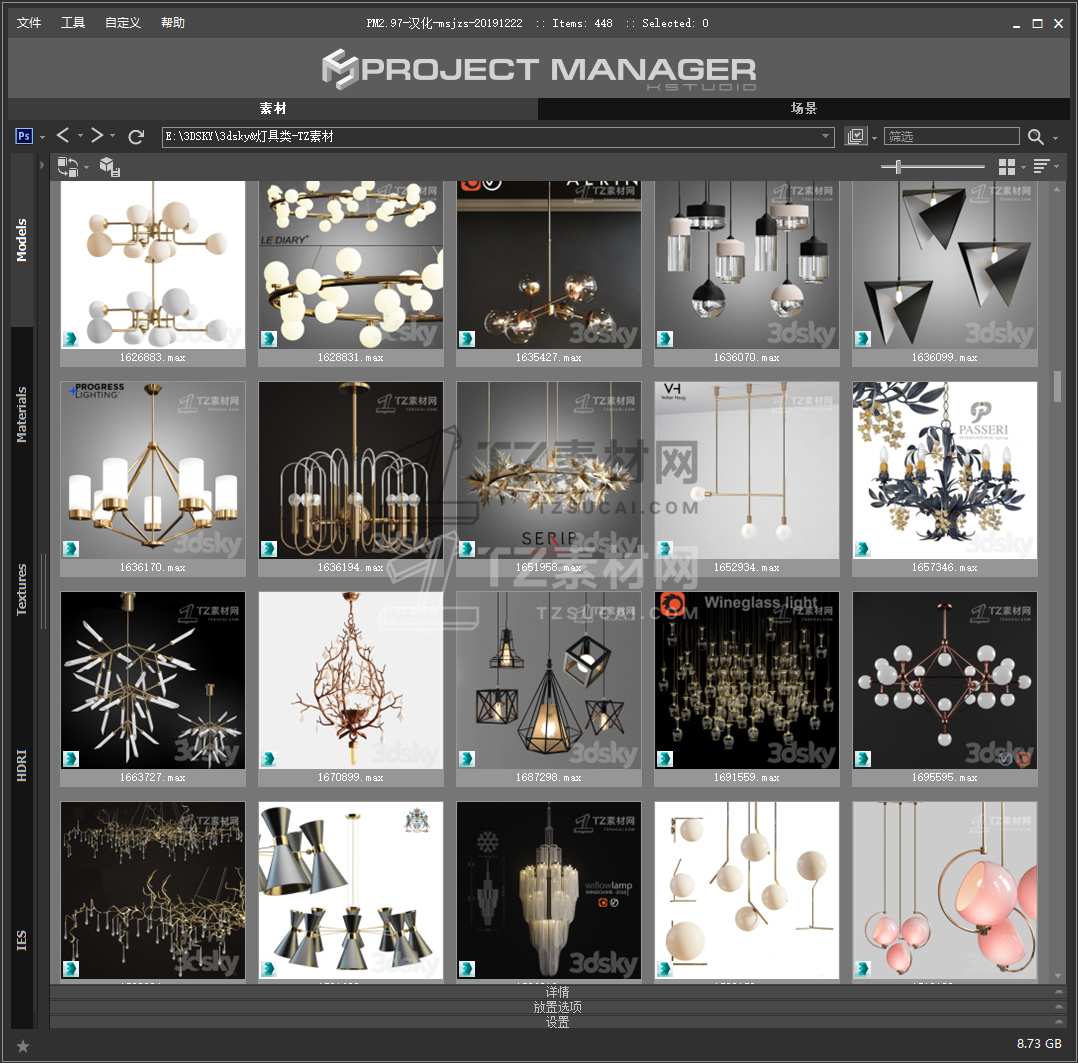Image resolution: width=1078 pixels, height=1063 pixels.
Task: Select the 1691559.max Wineglass light thumbnail
Action: (747, 680)
